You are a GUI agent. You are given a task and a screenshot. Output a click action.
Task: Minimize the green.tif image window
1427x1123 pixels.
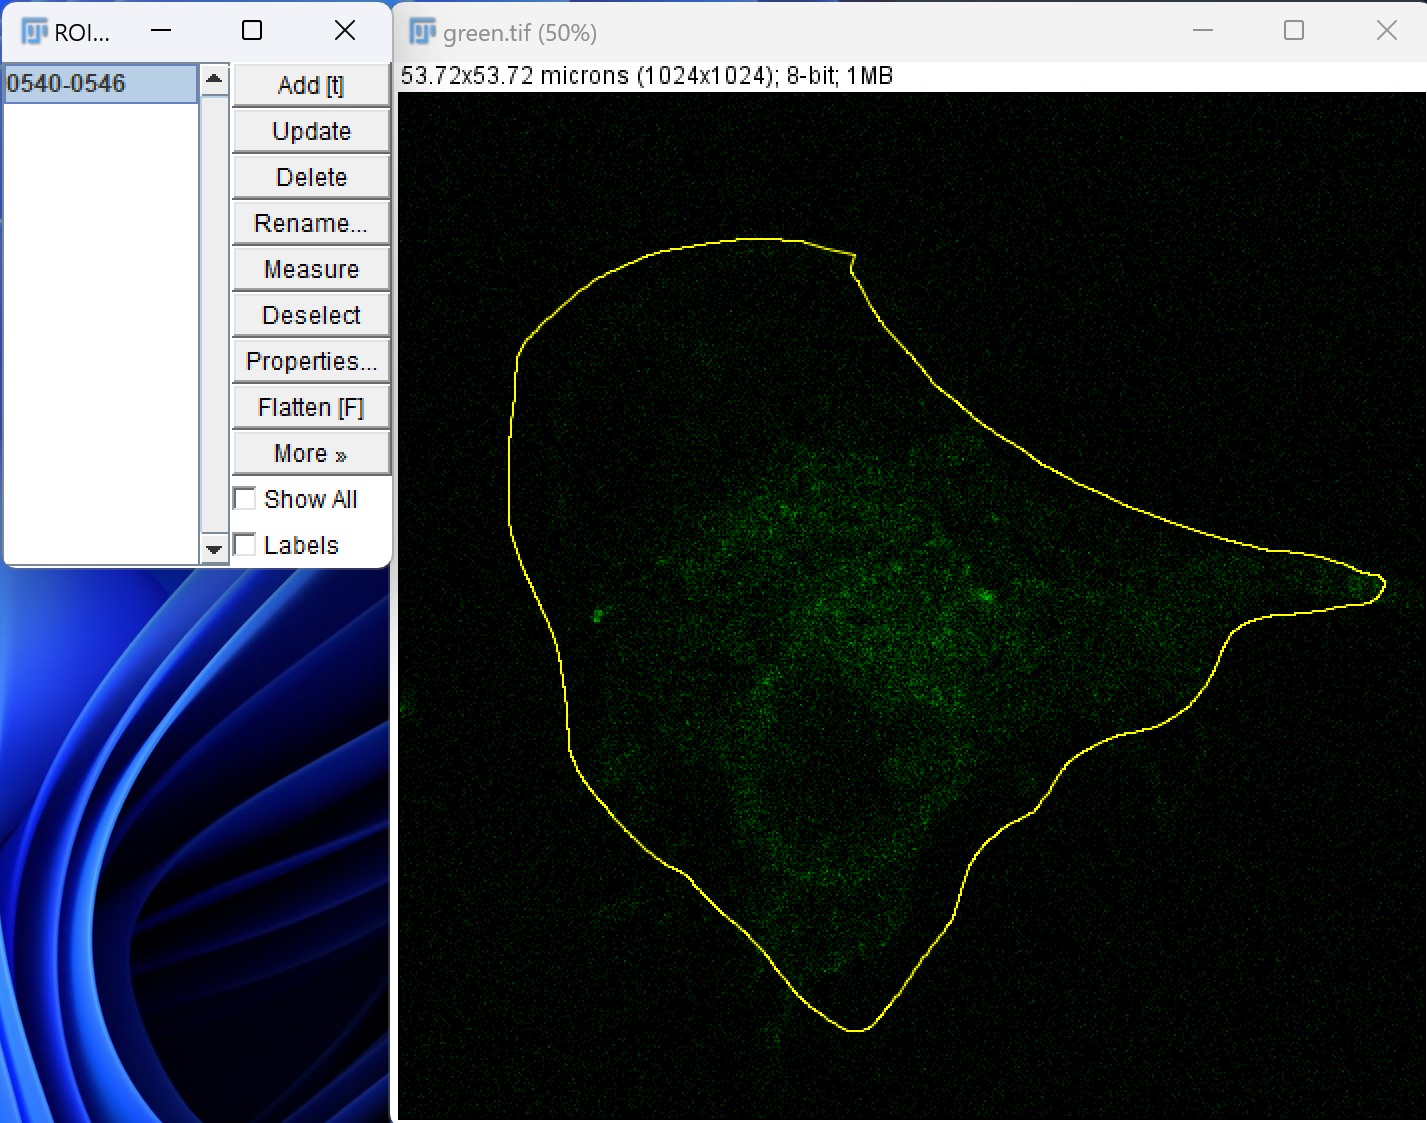(x=1203, y=30)
